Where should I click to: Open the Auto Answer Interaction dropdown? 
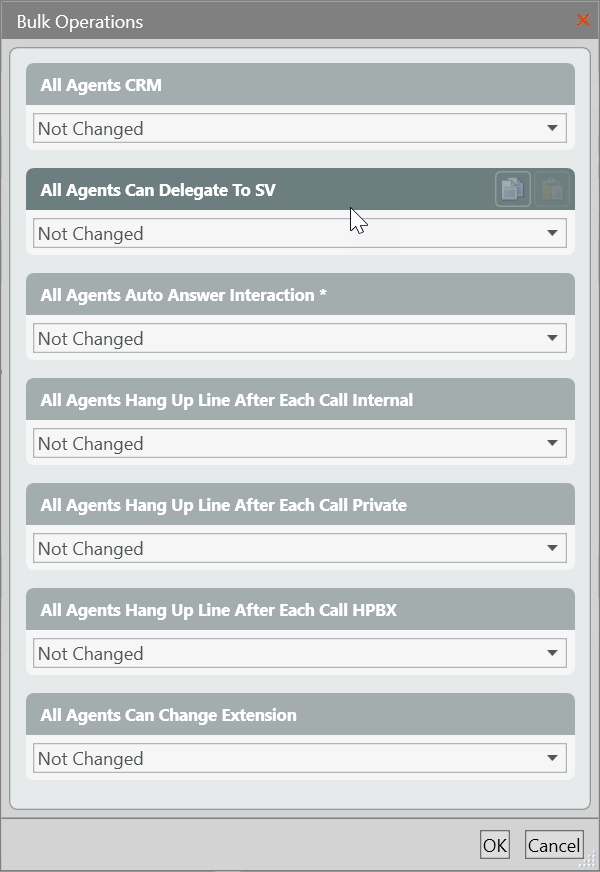300,338
